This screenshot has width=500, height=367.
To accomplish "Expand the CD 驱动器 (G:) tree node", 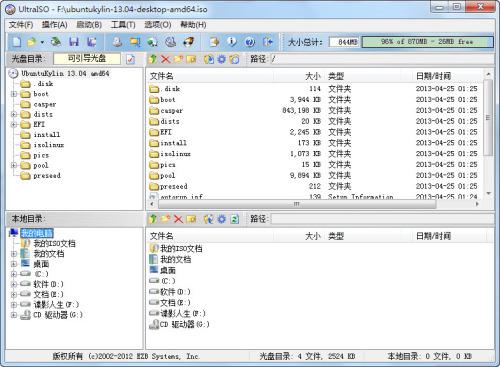I will coord(14,315).
